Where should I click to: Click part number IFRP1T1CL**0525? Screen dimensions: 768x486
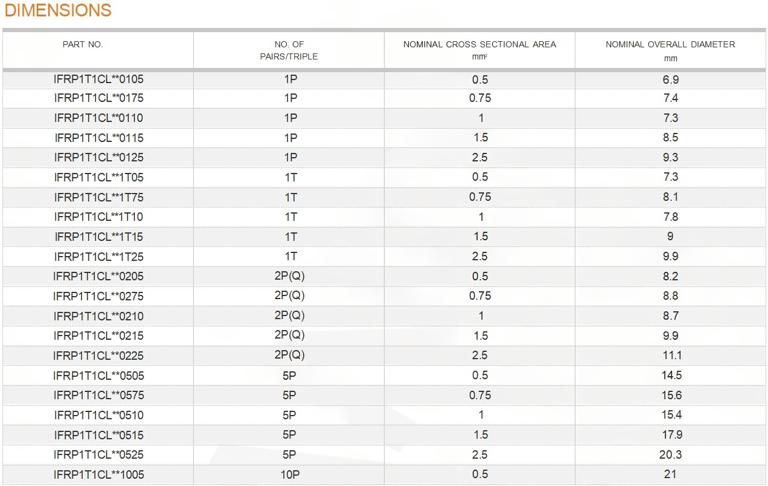(98, 455)
